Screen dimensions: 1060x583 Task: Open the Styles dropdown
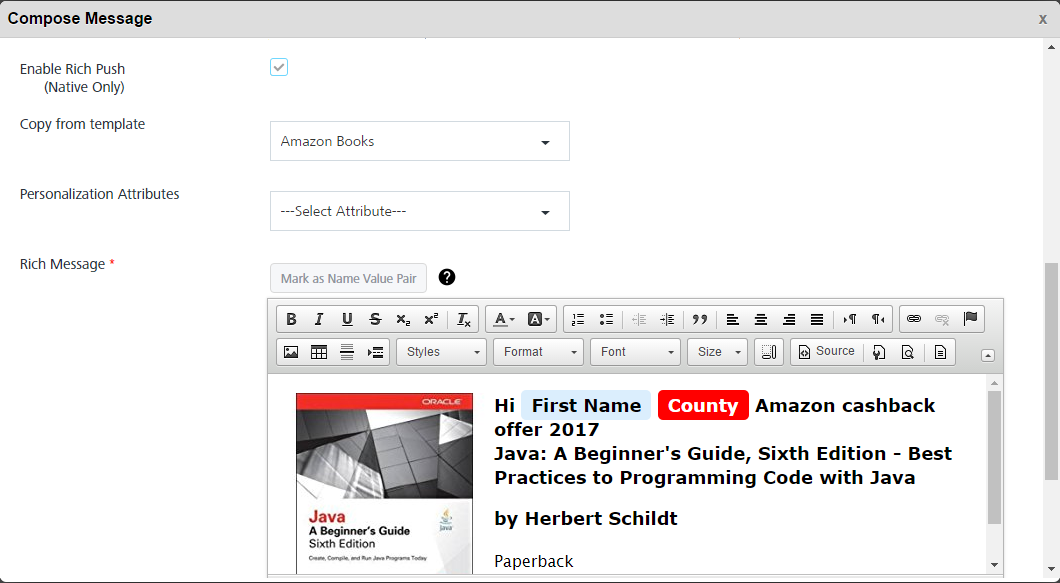coord(441,352)
